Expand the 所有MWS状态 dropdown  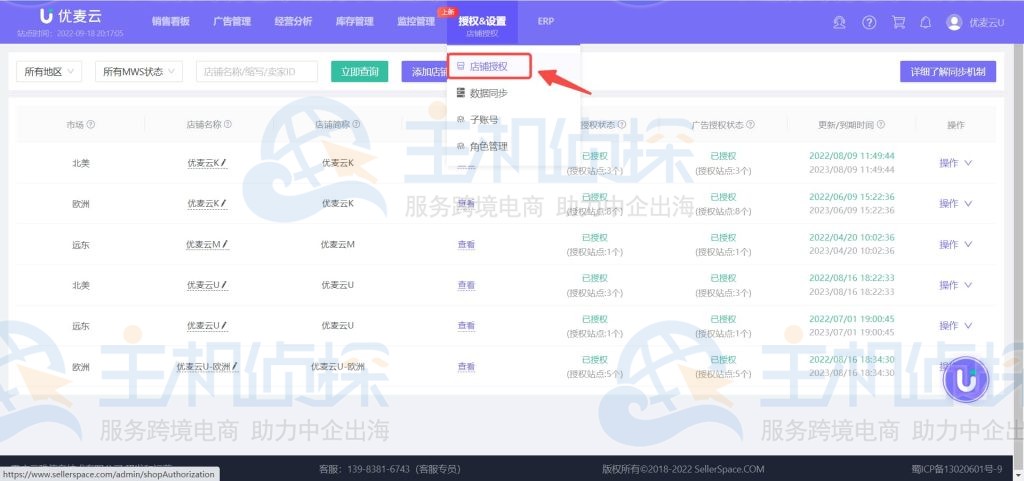tap(138, 72)
